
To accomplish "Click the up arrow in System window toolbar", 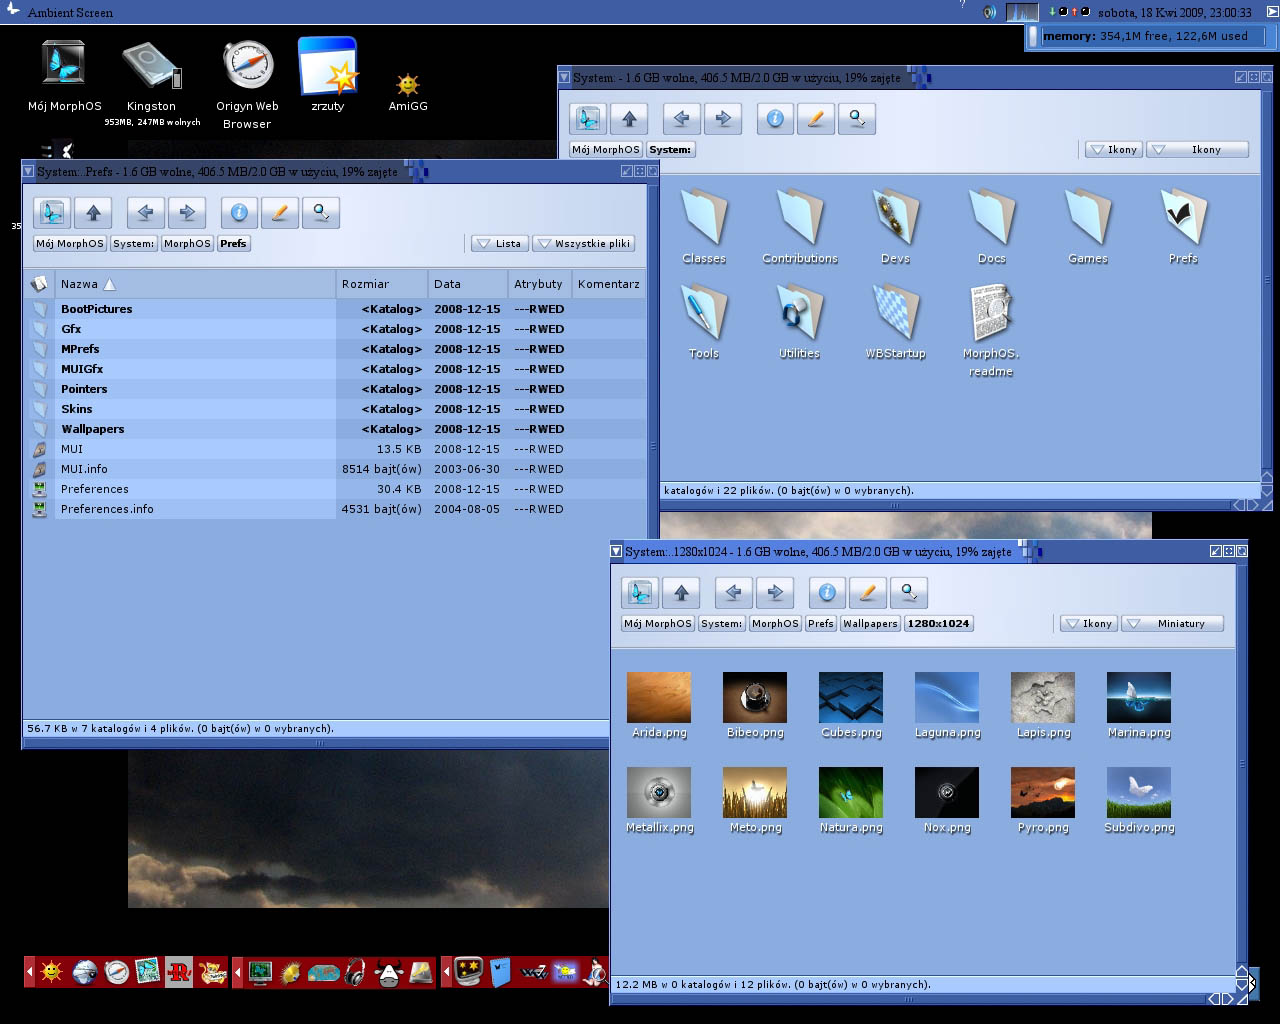I will pyautogui.click(x=629, y=118).
